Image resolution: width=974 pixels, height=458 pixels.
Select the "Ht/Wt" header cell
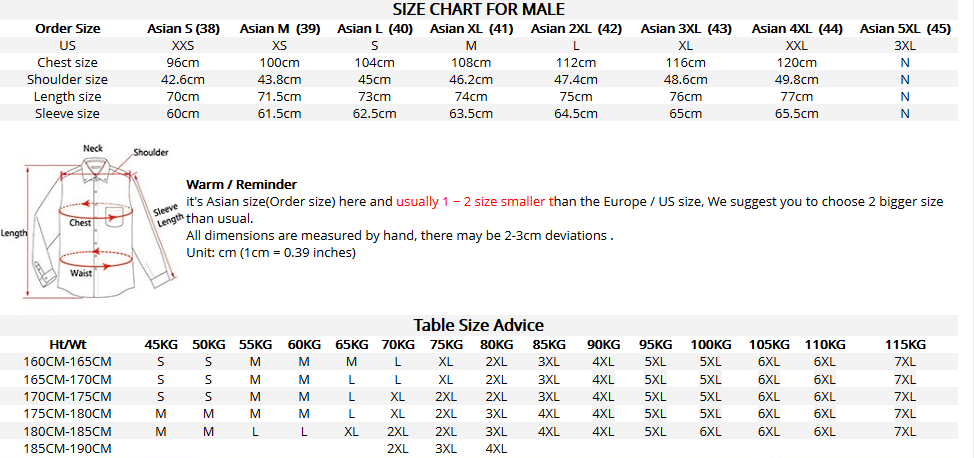(x=68, y=345)
